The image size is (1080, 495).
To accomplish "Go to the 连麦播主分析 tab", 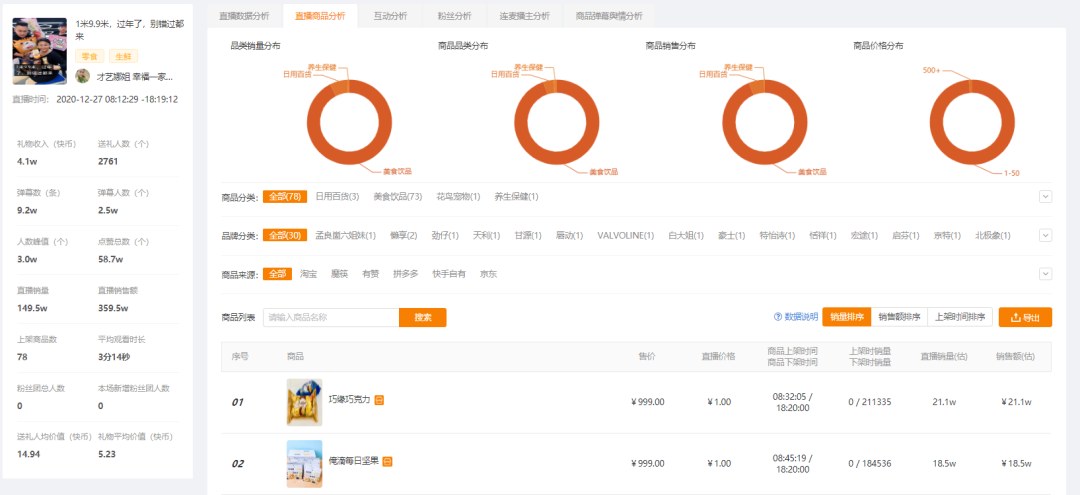I will (523, 16).
